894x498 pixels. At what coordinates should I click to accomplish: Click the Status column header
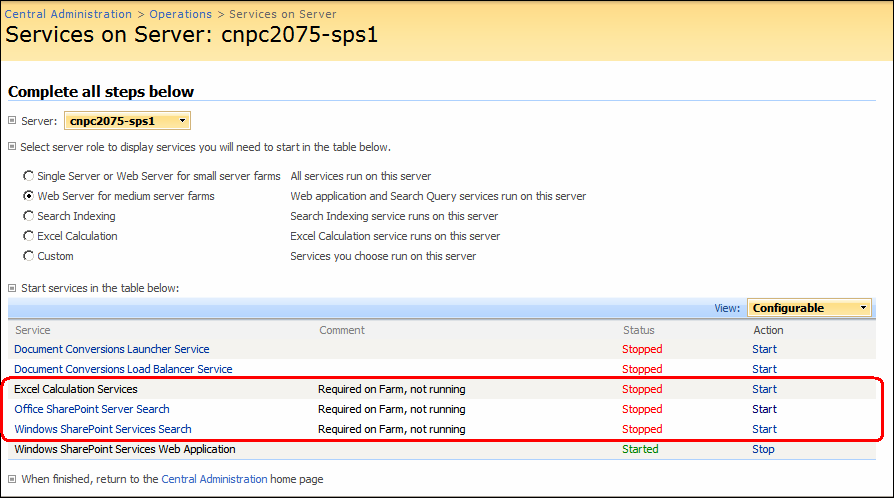(639, 330)
